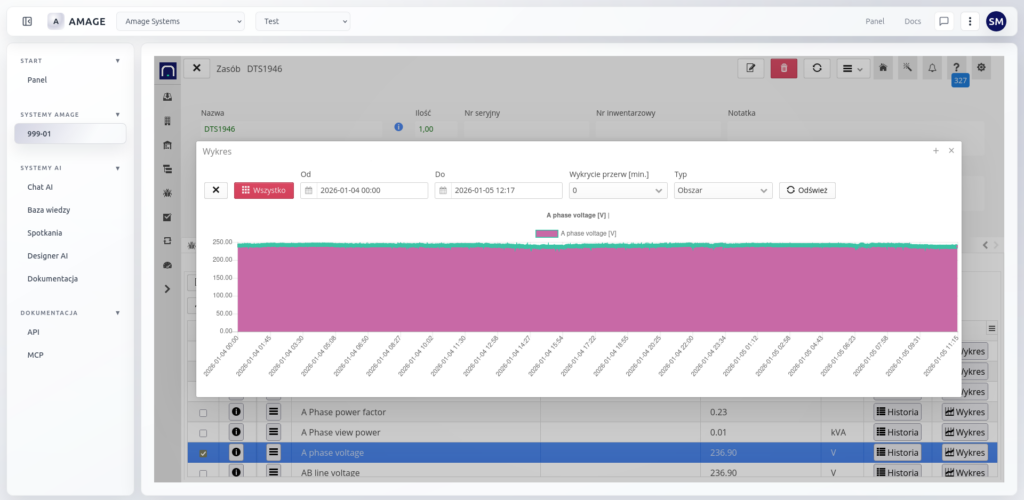Click the Od start date field
The image size is (1024, 500).
coord(364,190)
